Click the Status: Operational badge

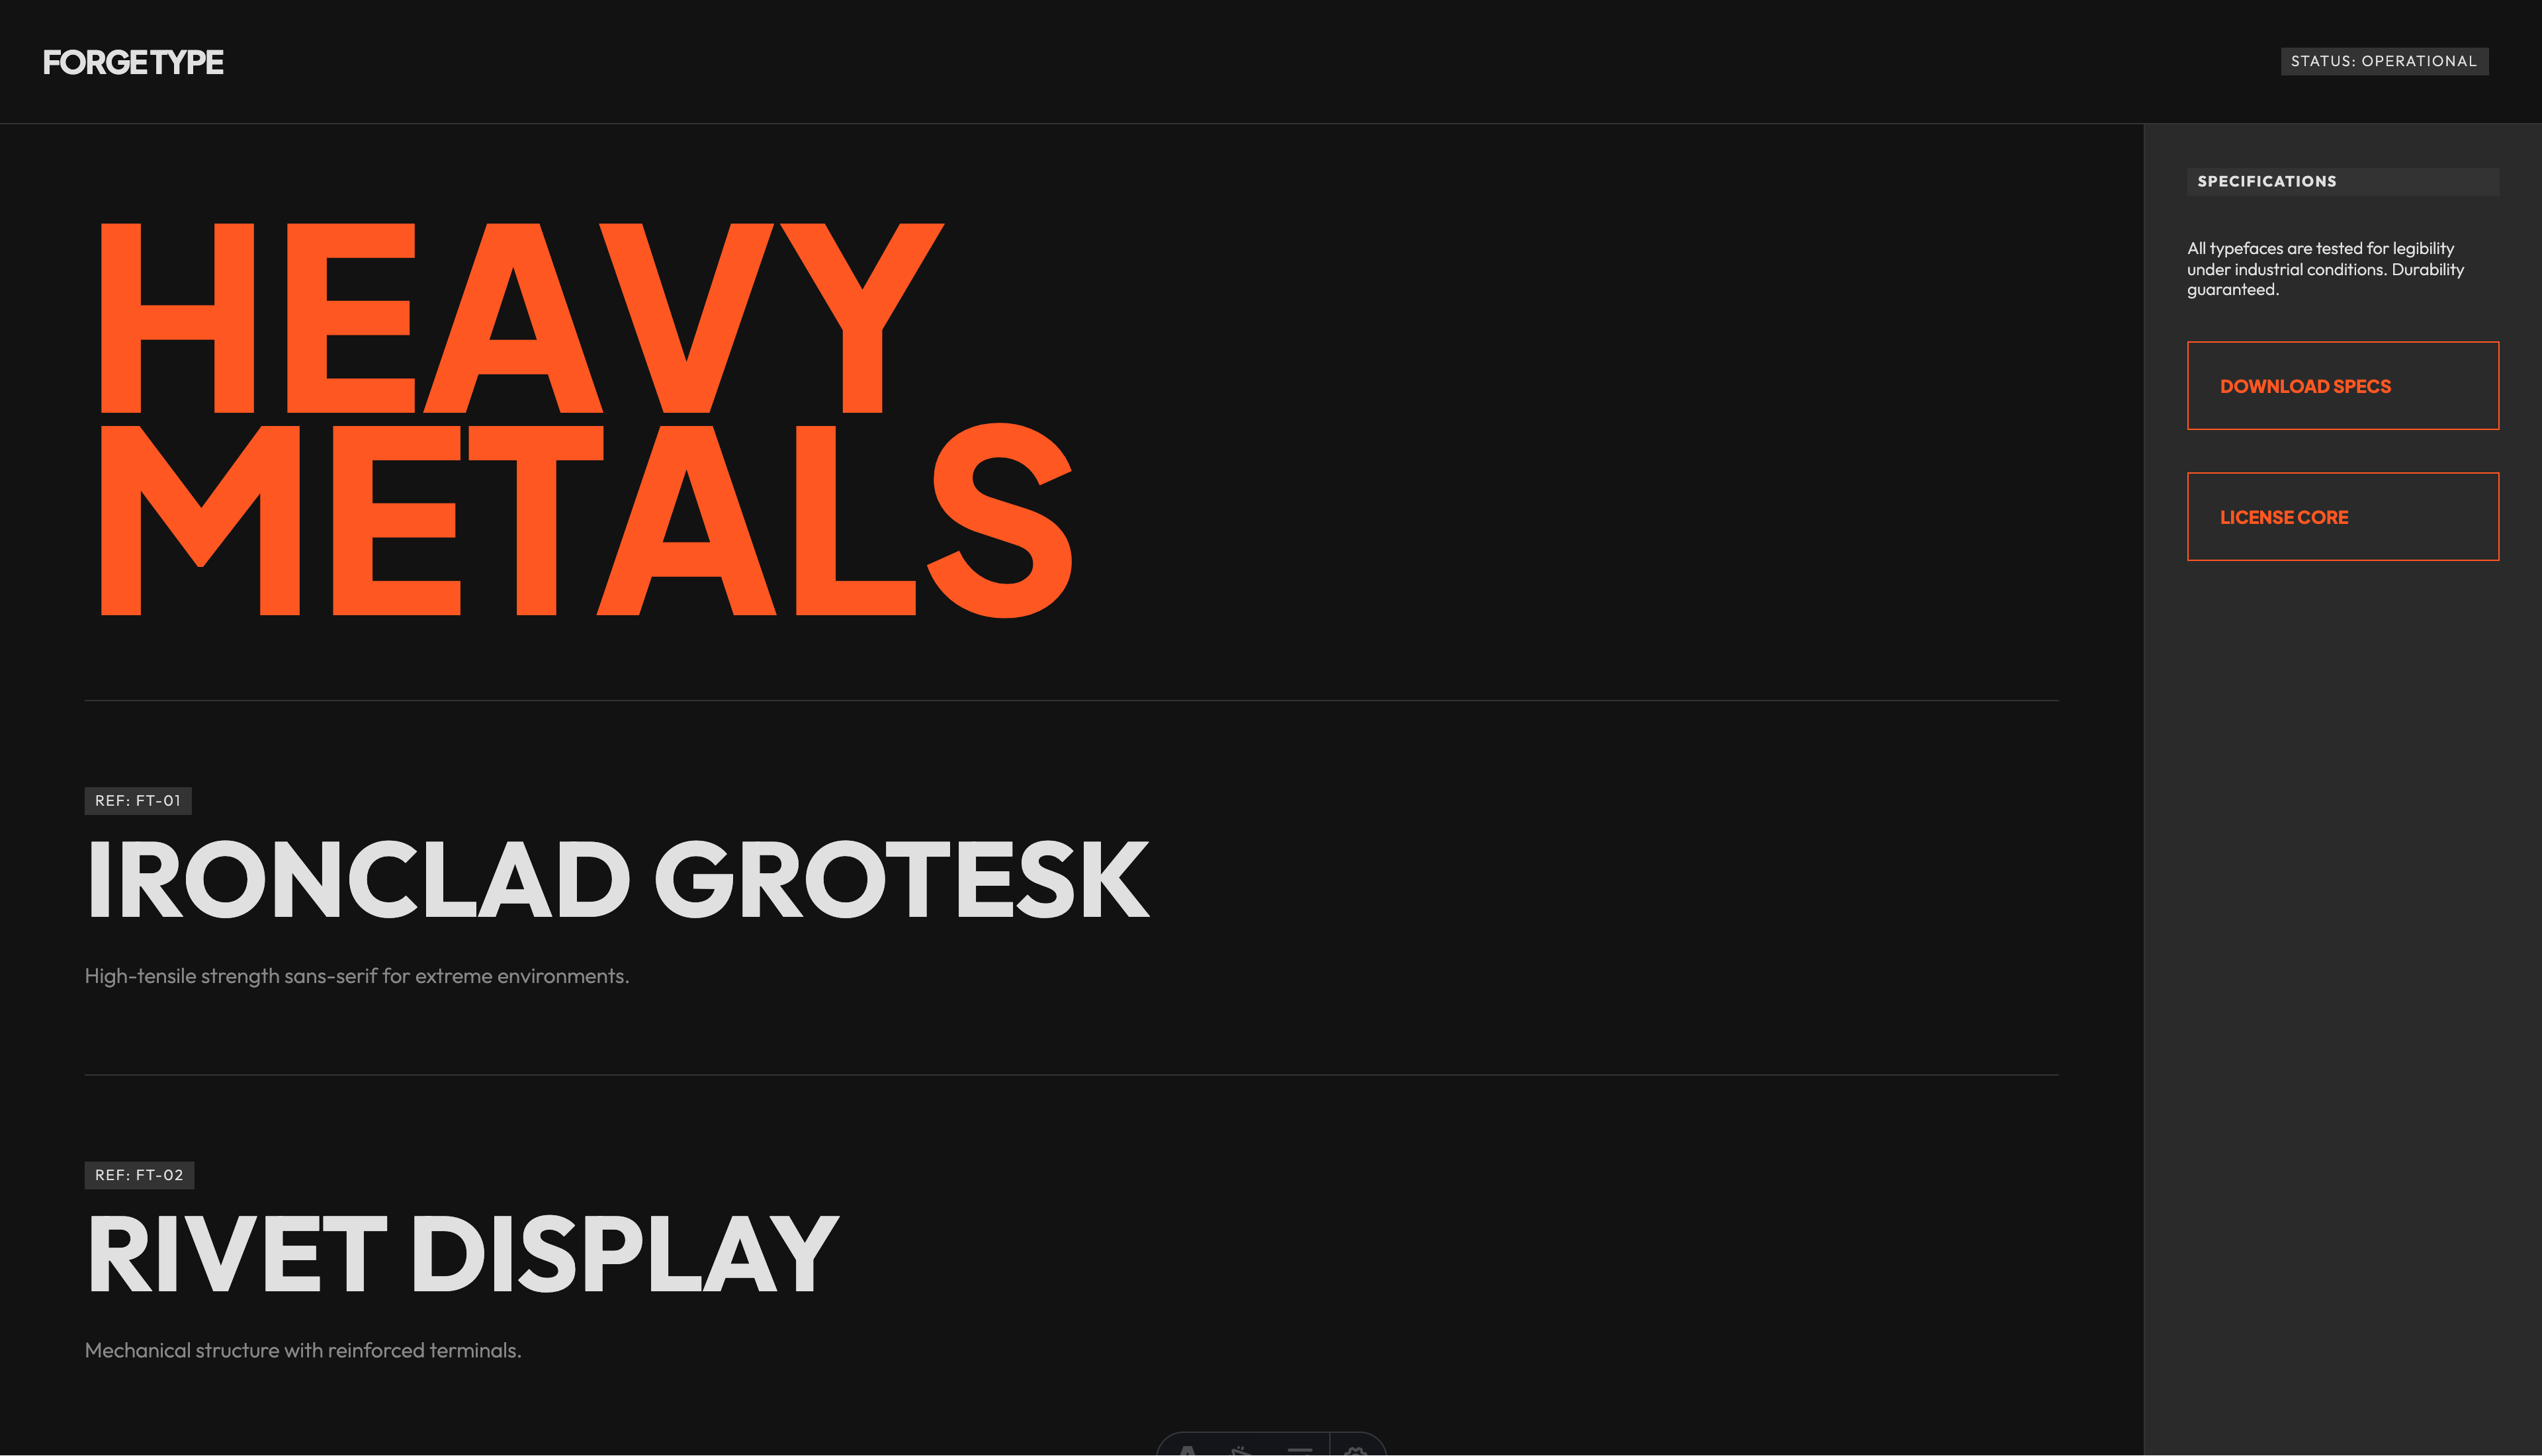[x=2383, y=61]
